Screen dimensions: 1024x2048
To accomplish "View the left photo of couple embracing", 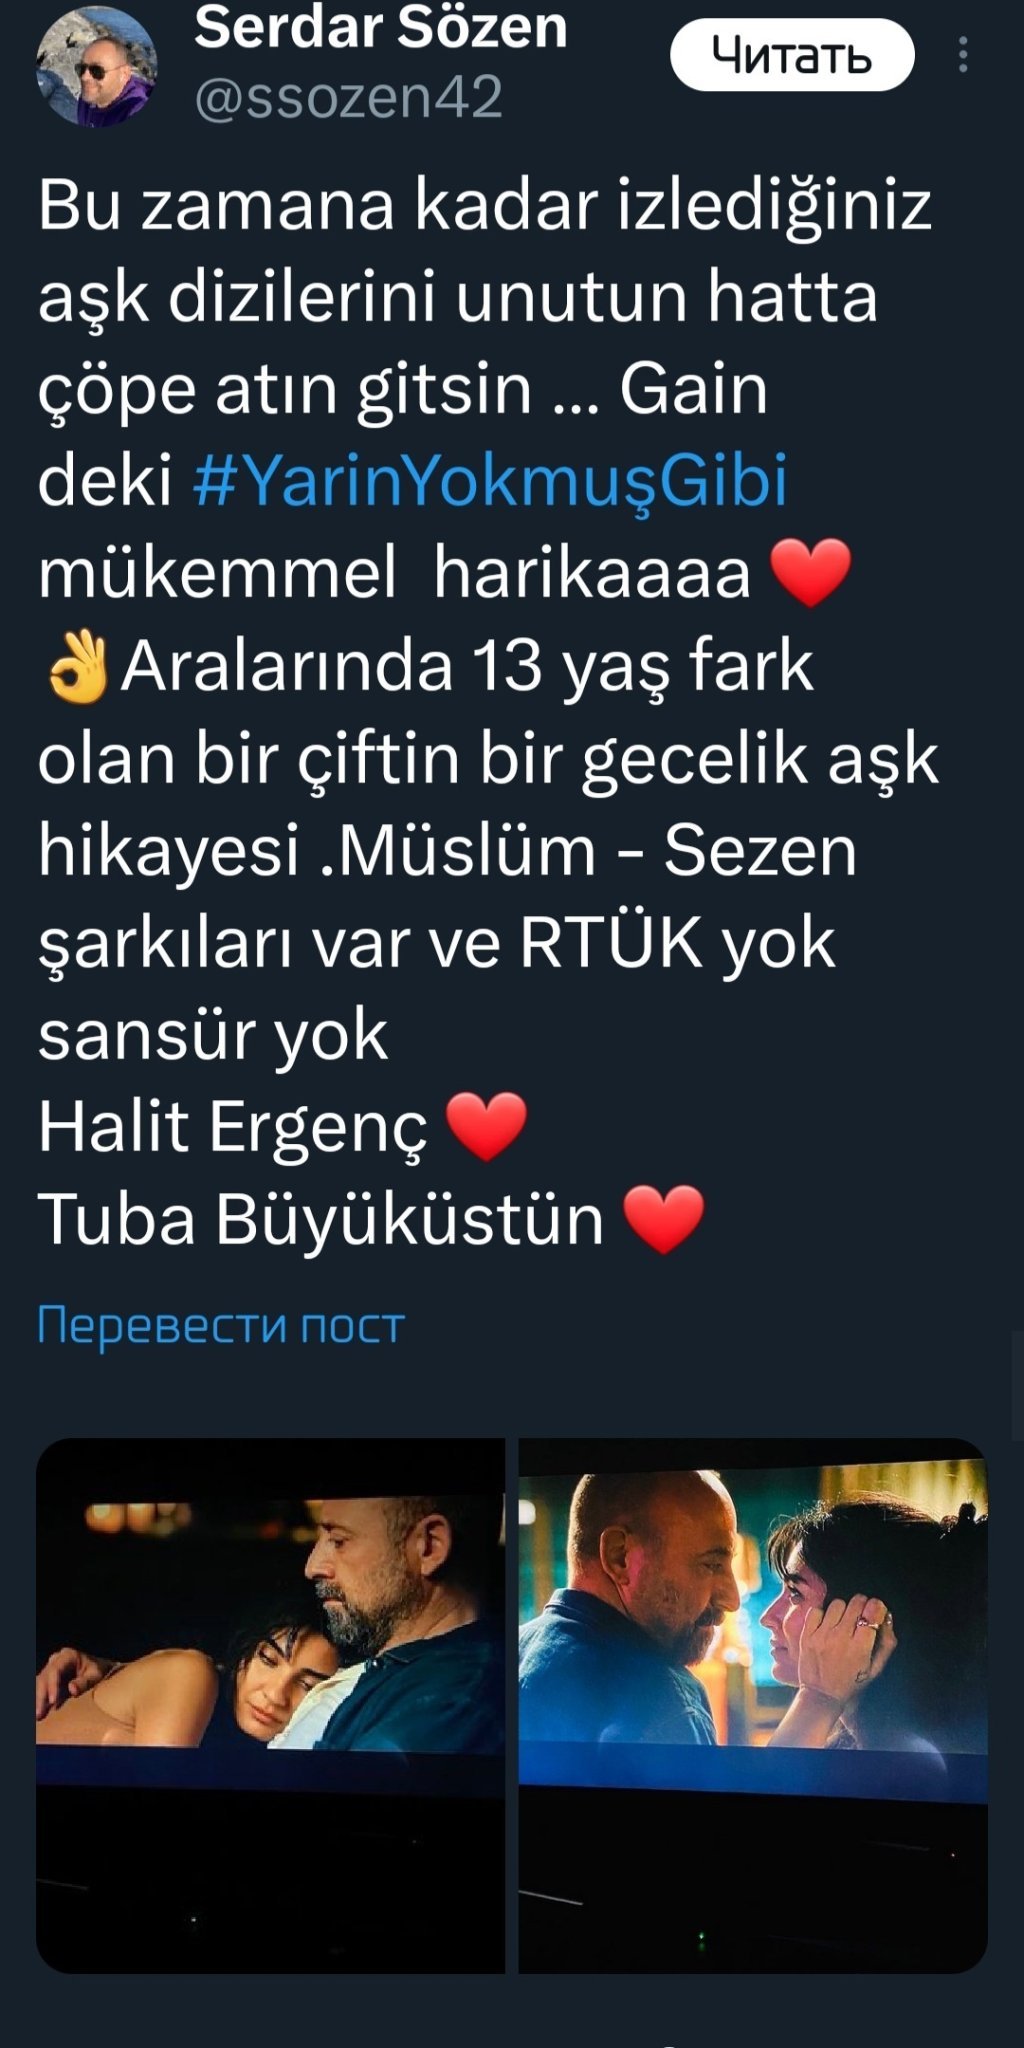I will click(x=270, y=1705).
